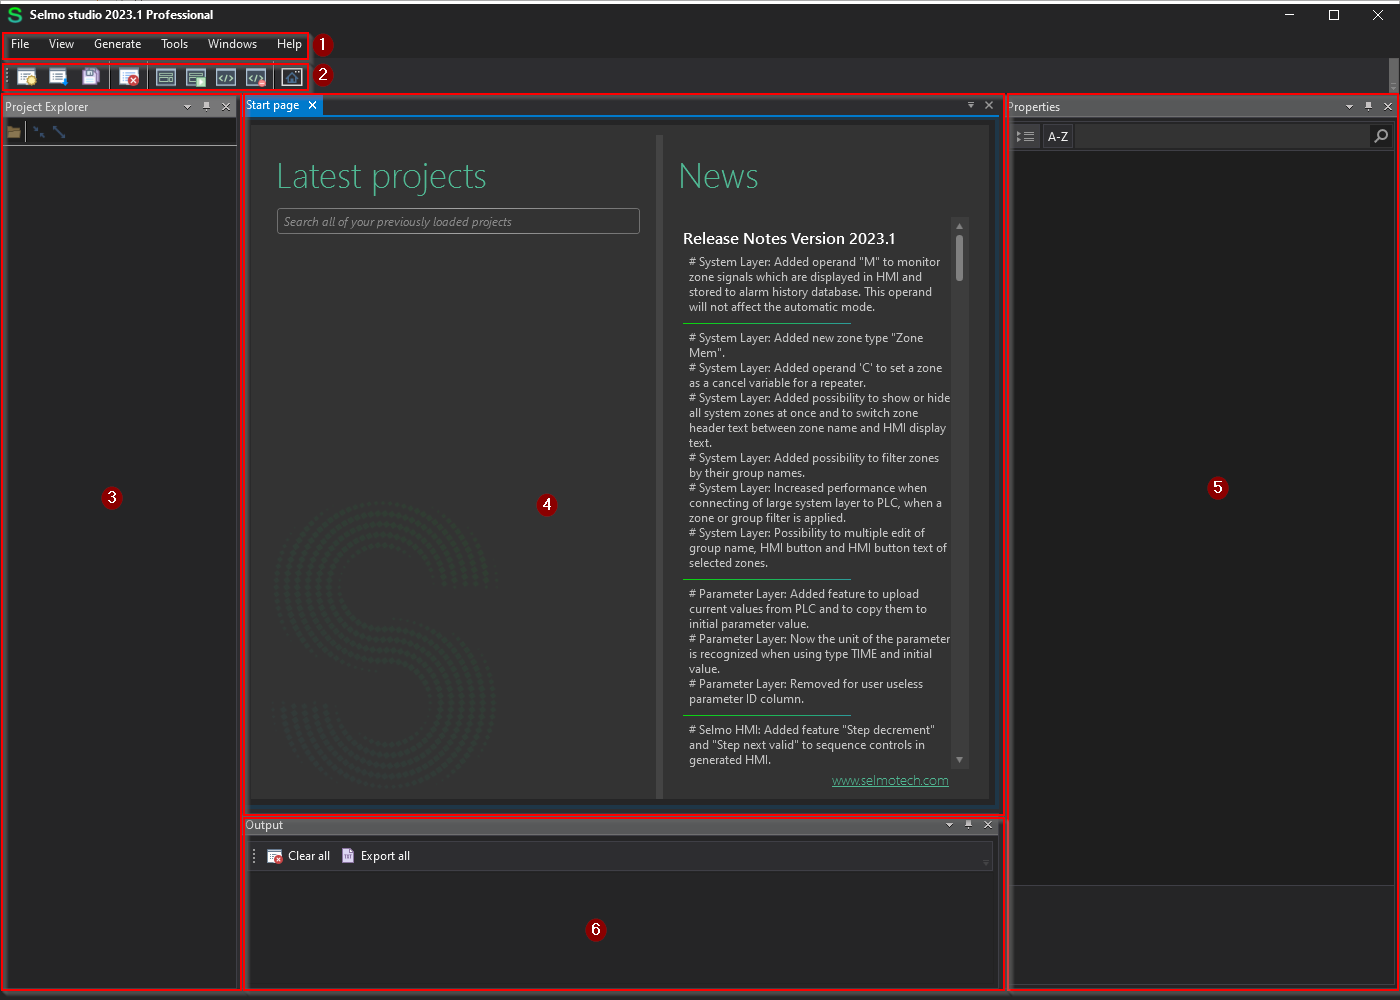Open the www.selmotech.com link
This screenshot has width=1400, height=1000.
click(890, 781)
